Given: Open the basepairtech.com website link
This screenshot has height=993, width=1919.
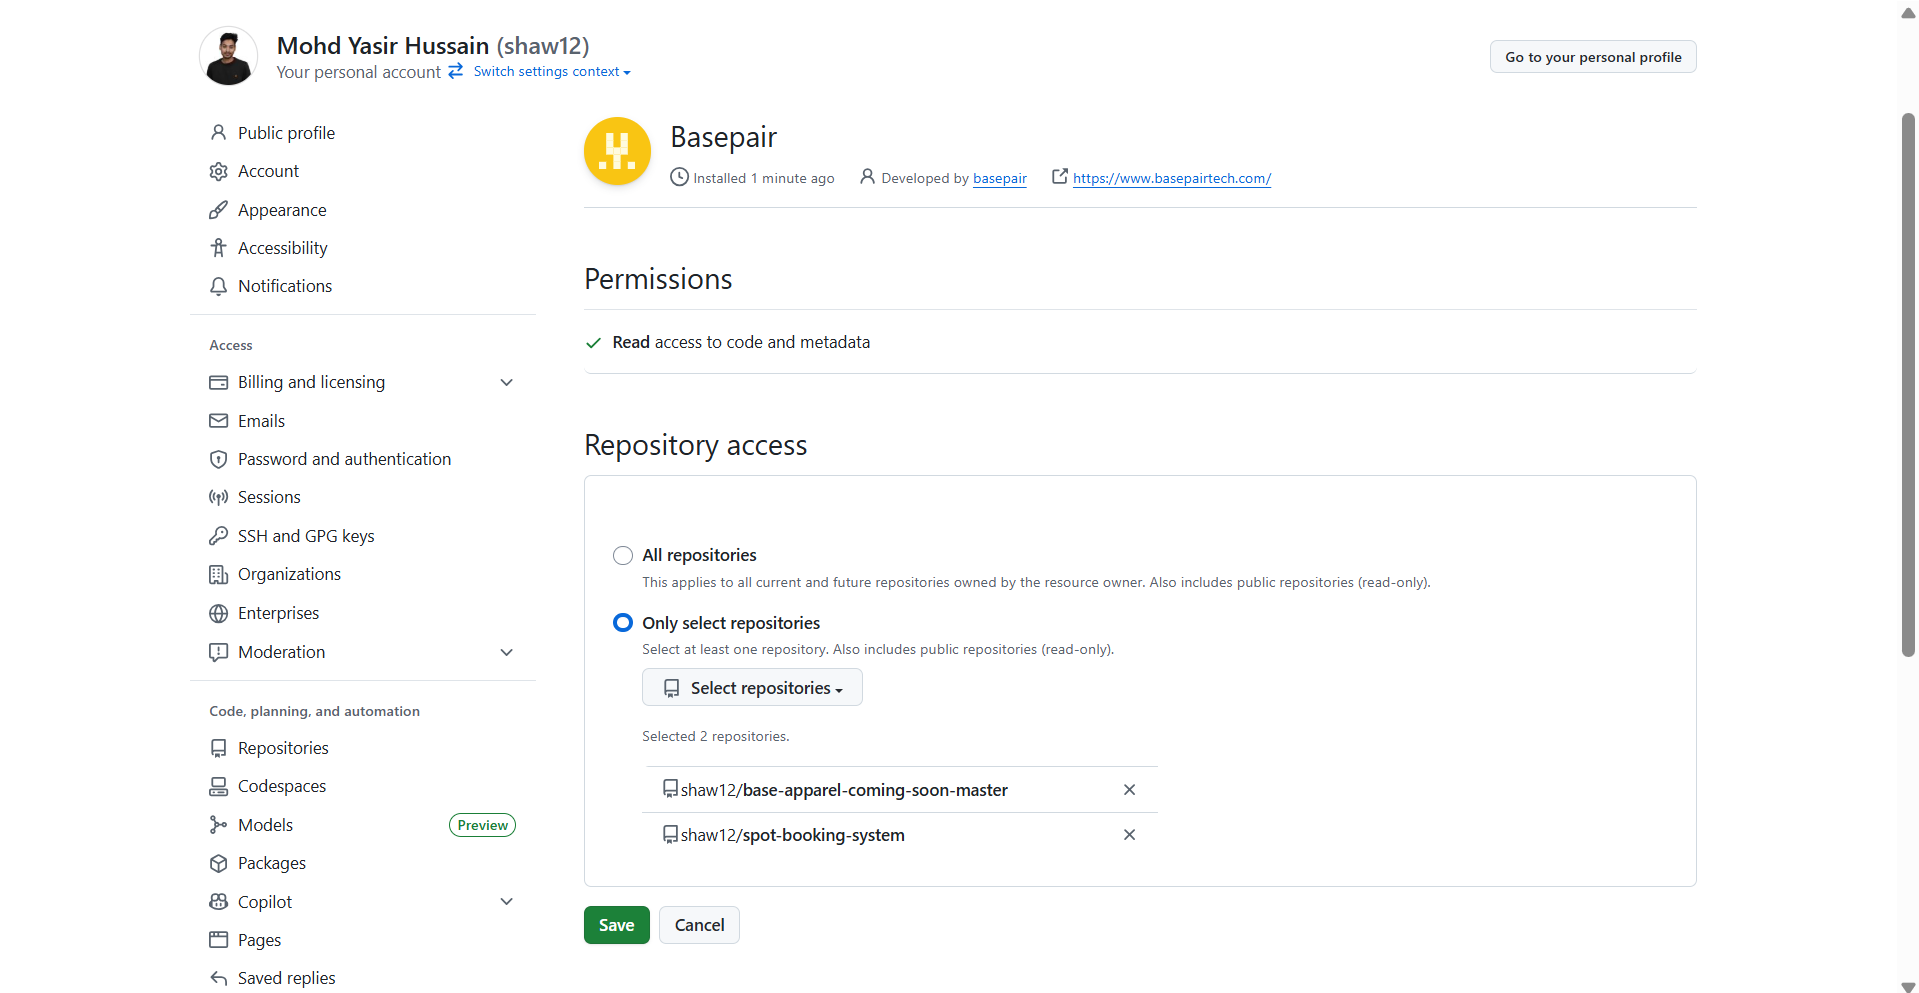Looking at the screenshot, I should tap(1171, 178).
